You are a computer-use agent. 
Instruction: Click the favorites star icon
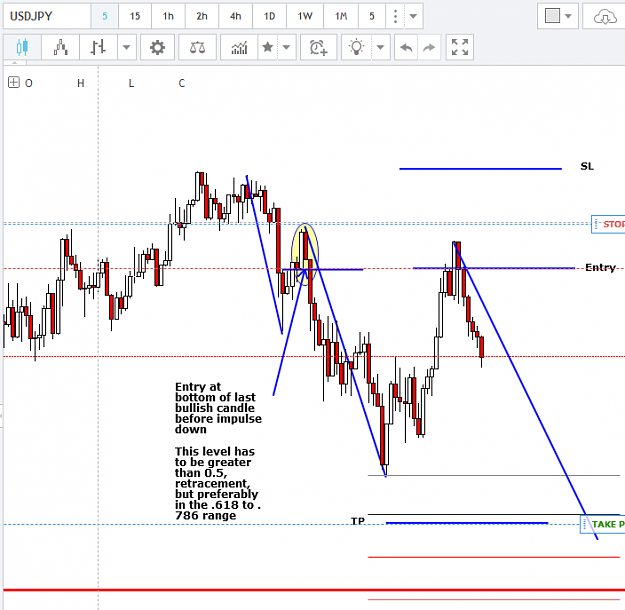(x=268, y=47)
